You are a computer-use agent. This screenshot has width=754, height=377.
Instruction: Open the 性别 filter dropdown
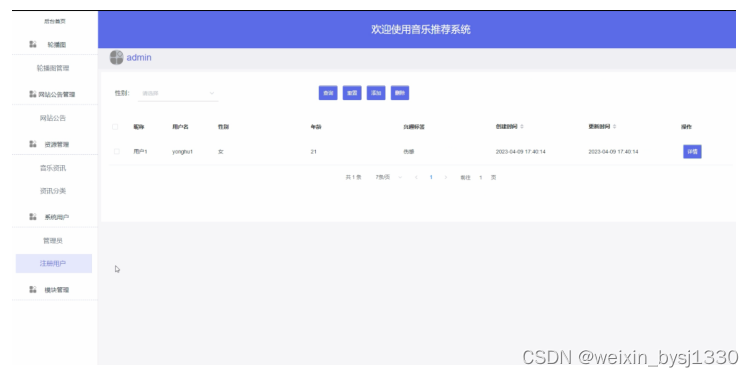point(177,93)
